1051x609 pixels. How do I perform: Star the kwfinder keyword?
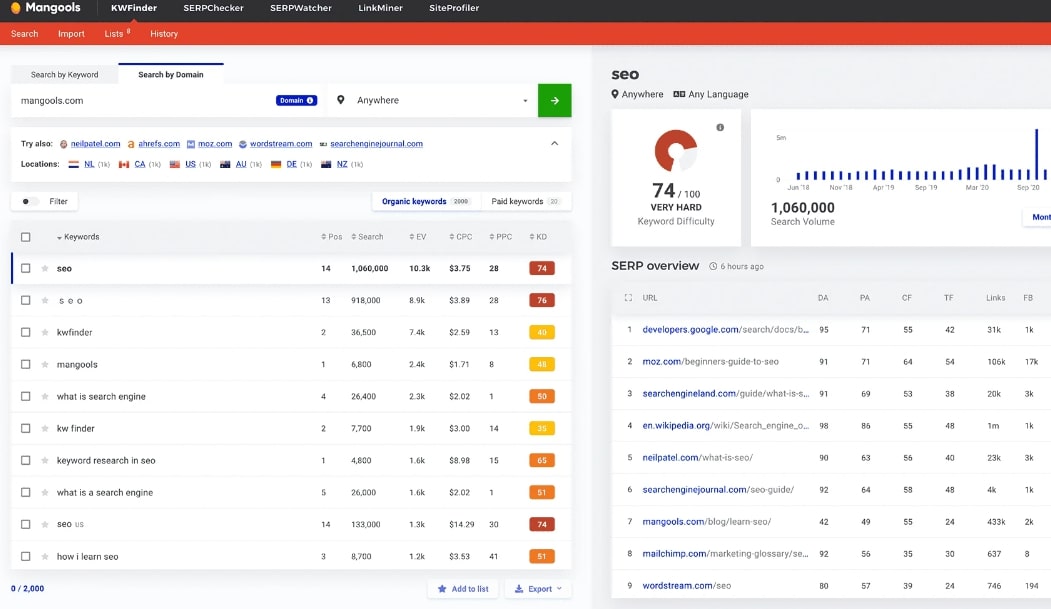[x=45, y=332]
